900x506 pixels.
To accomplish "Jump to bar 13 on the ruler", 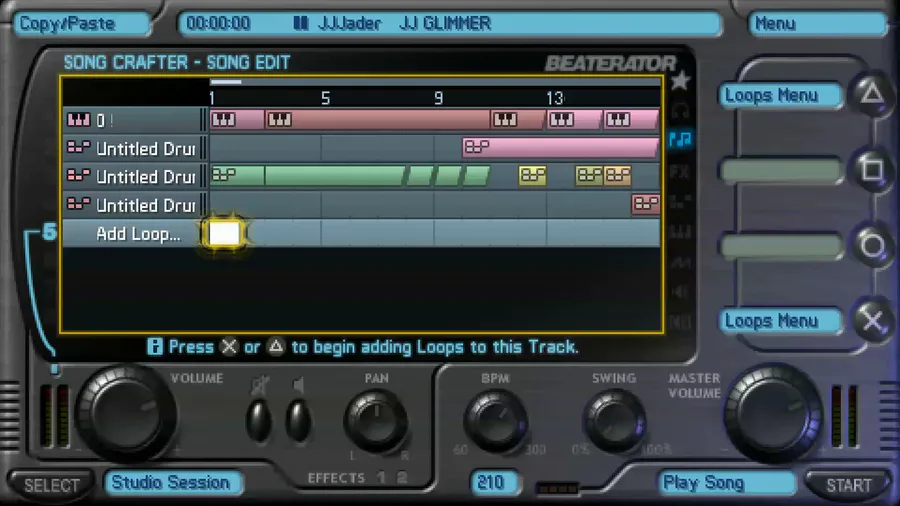I will [x=554, y=98].
